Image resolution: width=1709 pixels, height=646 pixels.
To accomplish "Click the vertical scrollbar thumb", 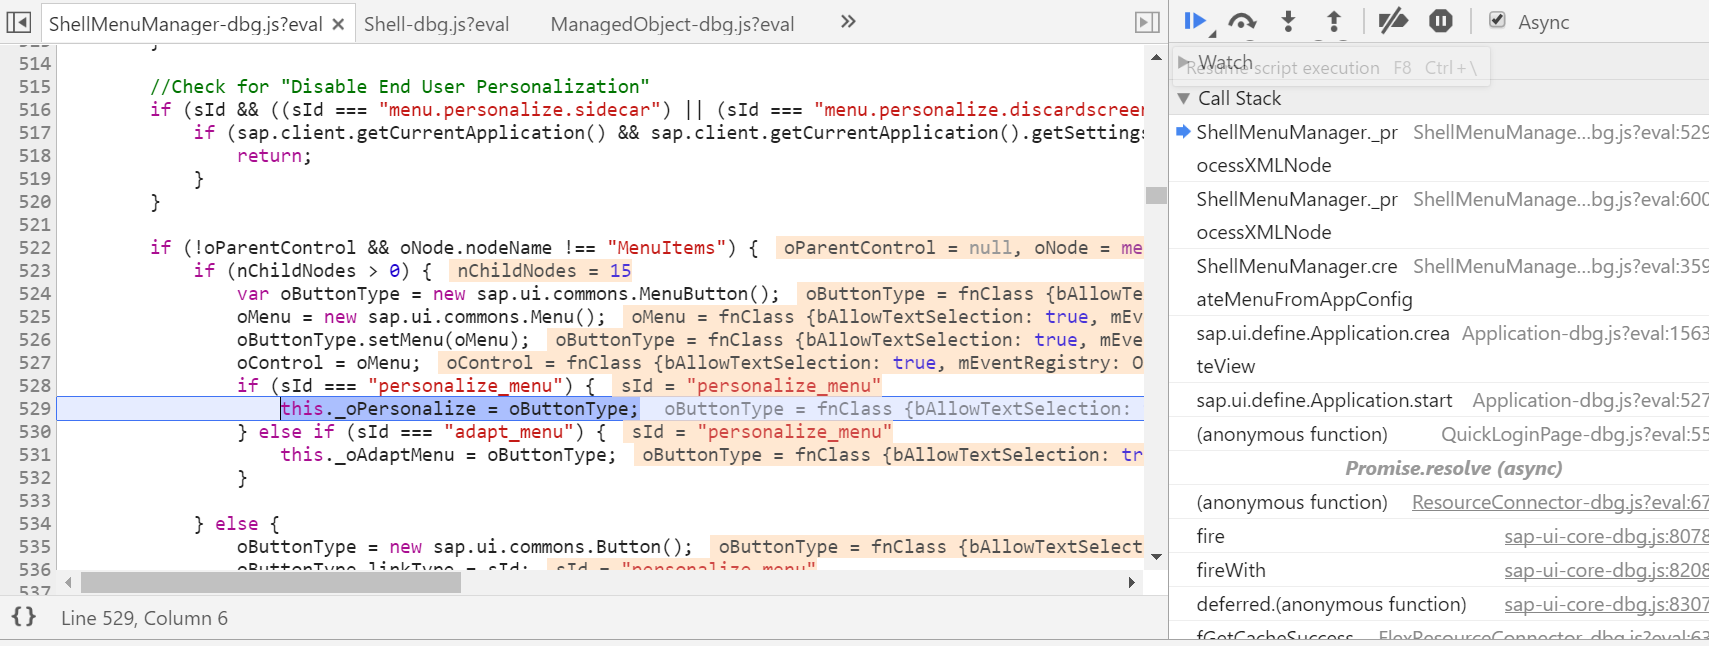I will pyautogui.click(x=1156, y=195).
